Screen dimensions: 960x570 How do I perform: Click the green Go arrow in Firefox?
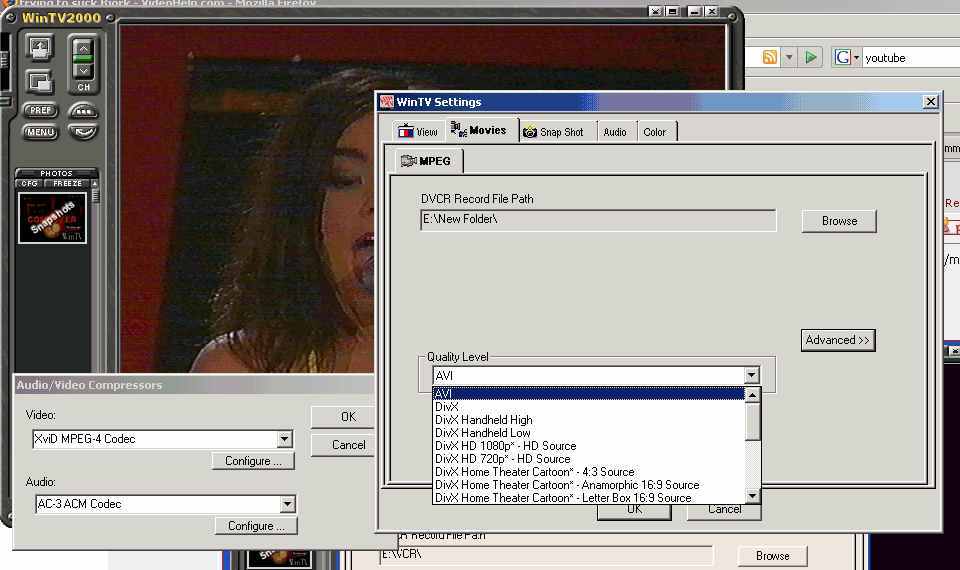(x=811, y=58)
